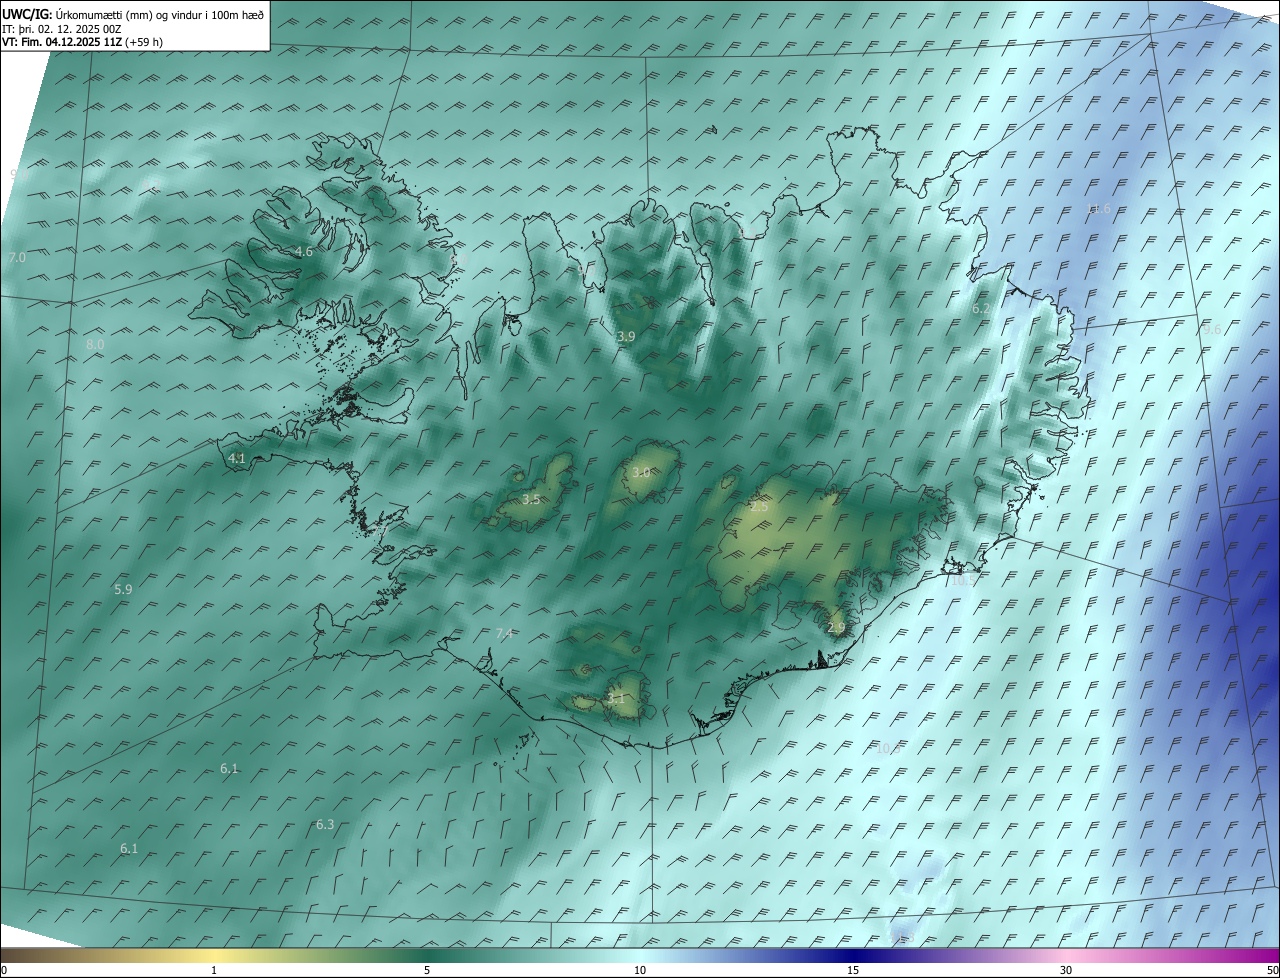The width and height of the screenshot is (1280, 978).
Task: Click the 7.0 value label
Action: [x=17, y=258]
